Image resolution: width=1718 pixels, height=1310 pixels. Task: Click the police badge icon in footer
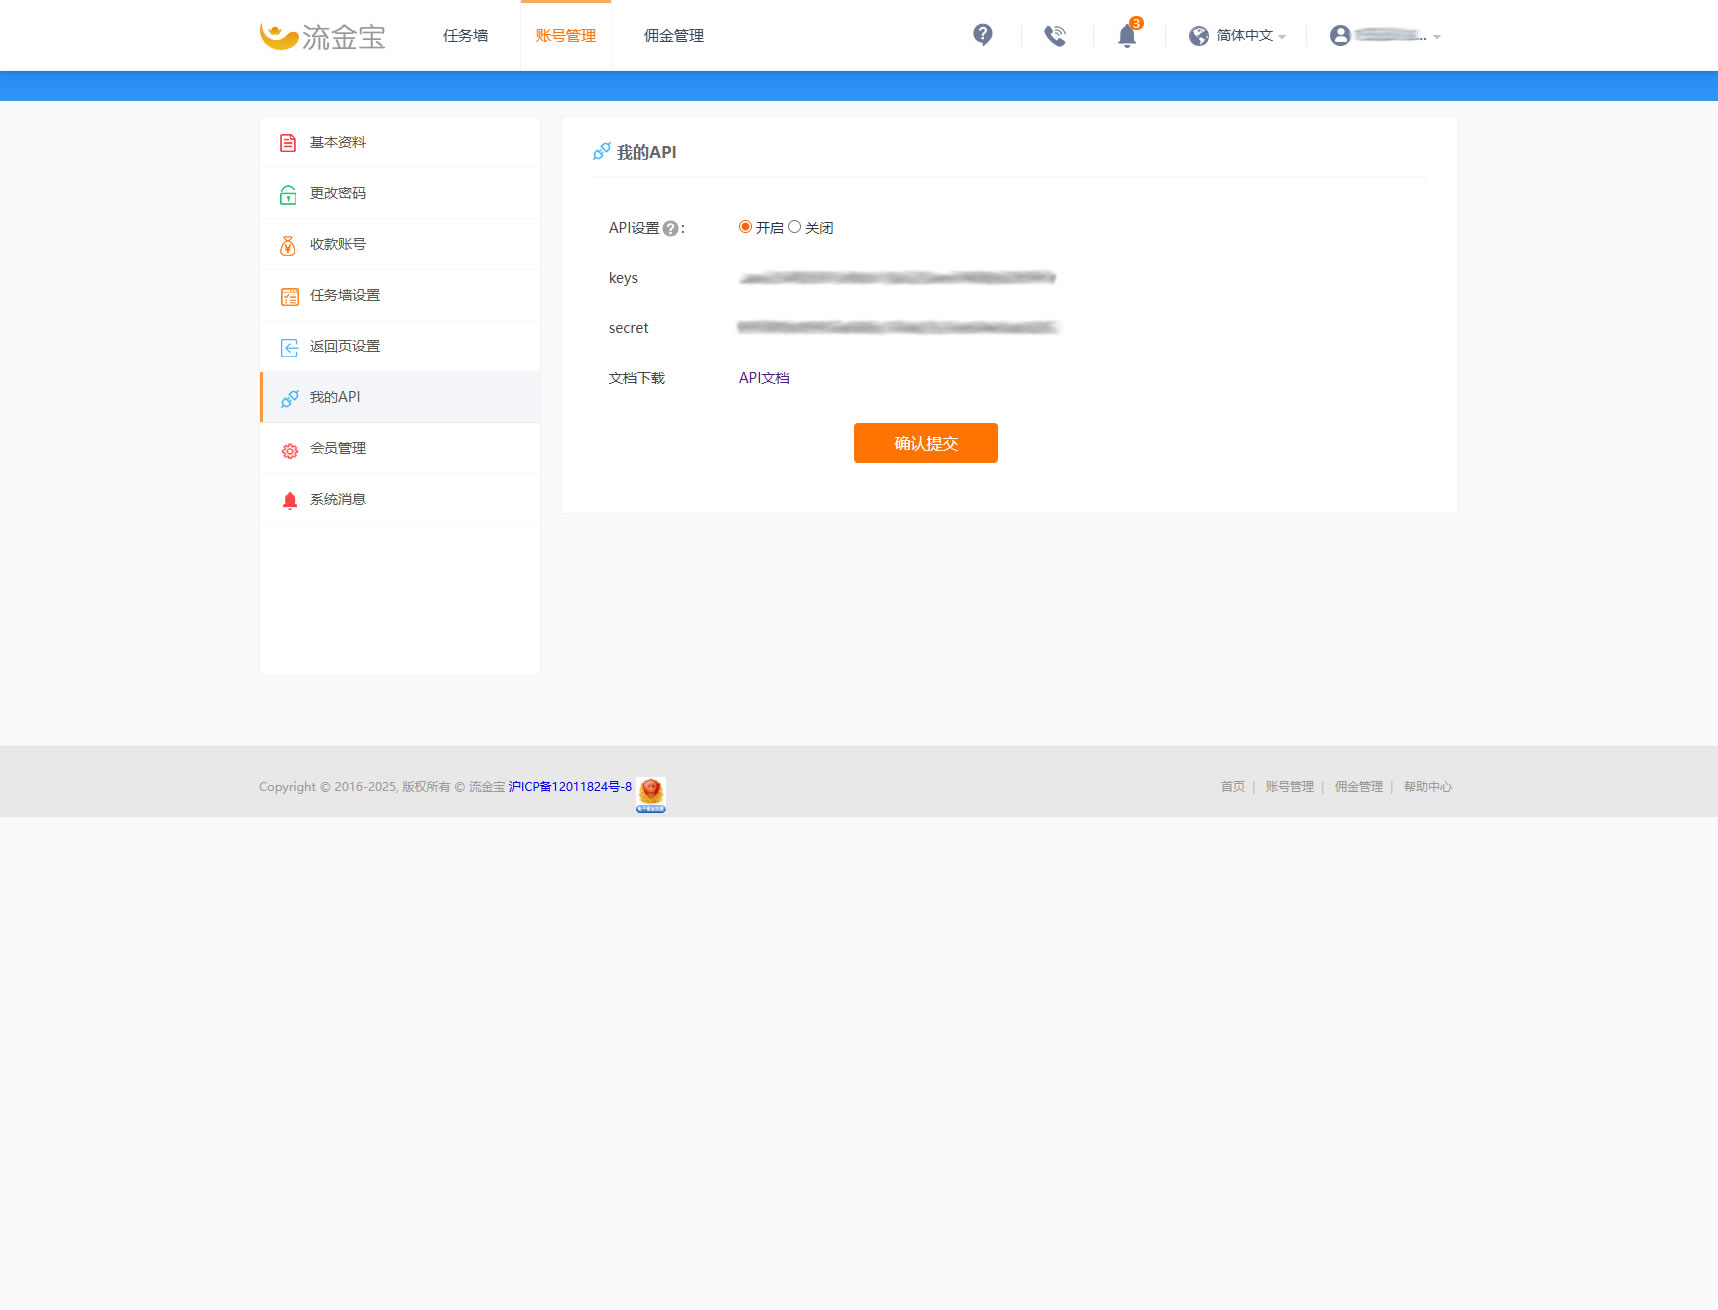pos(651,794)
